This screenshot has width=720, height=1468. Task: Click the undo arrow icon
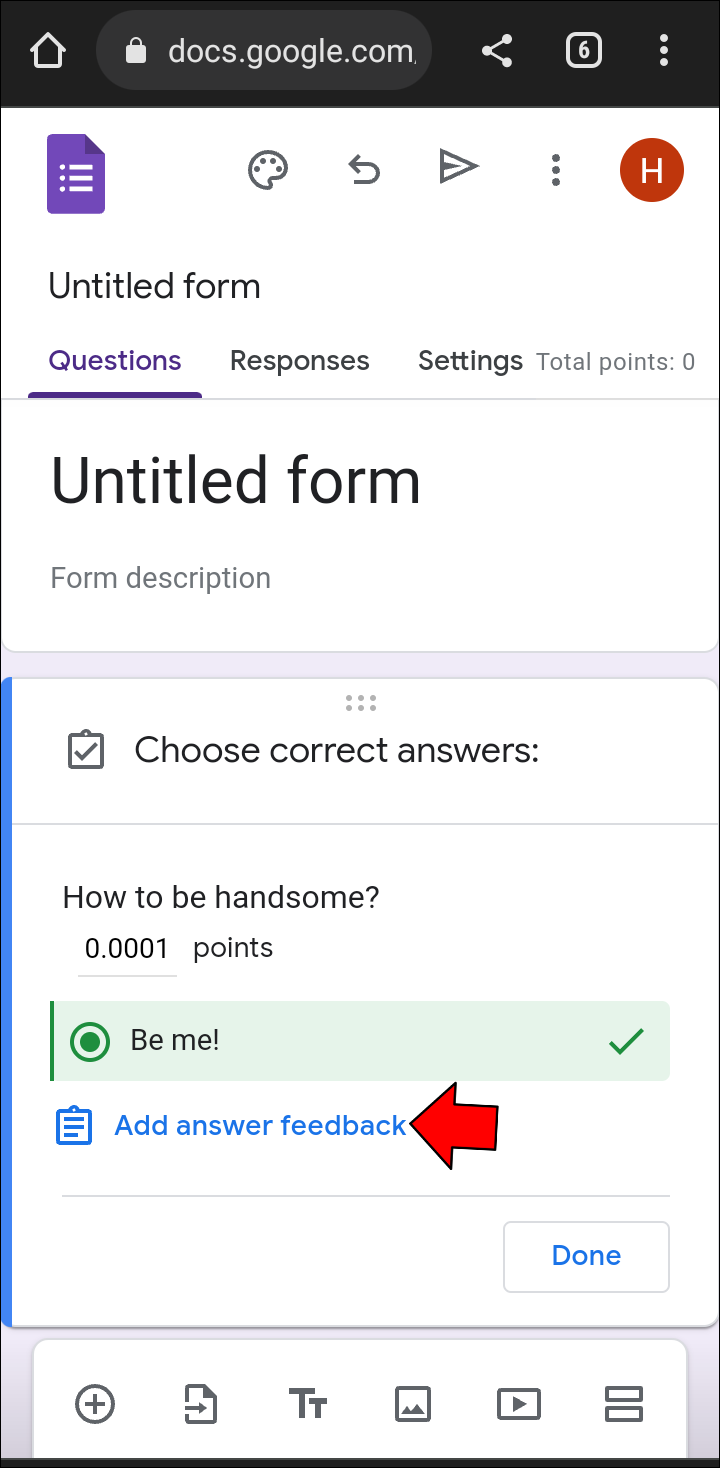(364, 170)
